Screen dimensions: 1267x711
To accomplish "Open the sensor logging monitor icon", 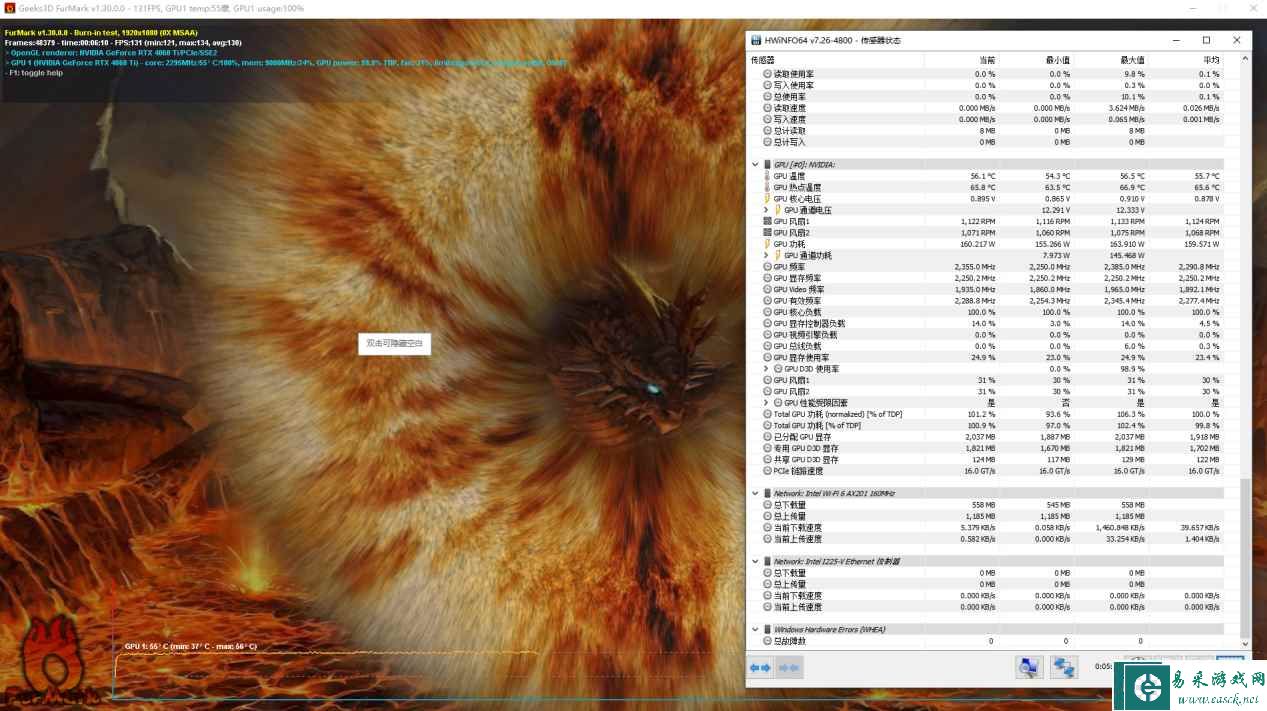I will pos(1027,668).
